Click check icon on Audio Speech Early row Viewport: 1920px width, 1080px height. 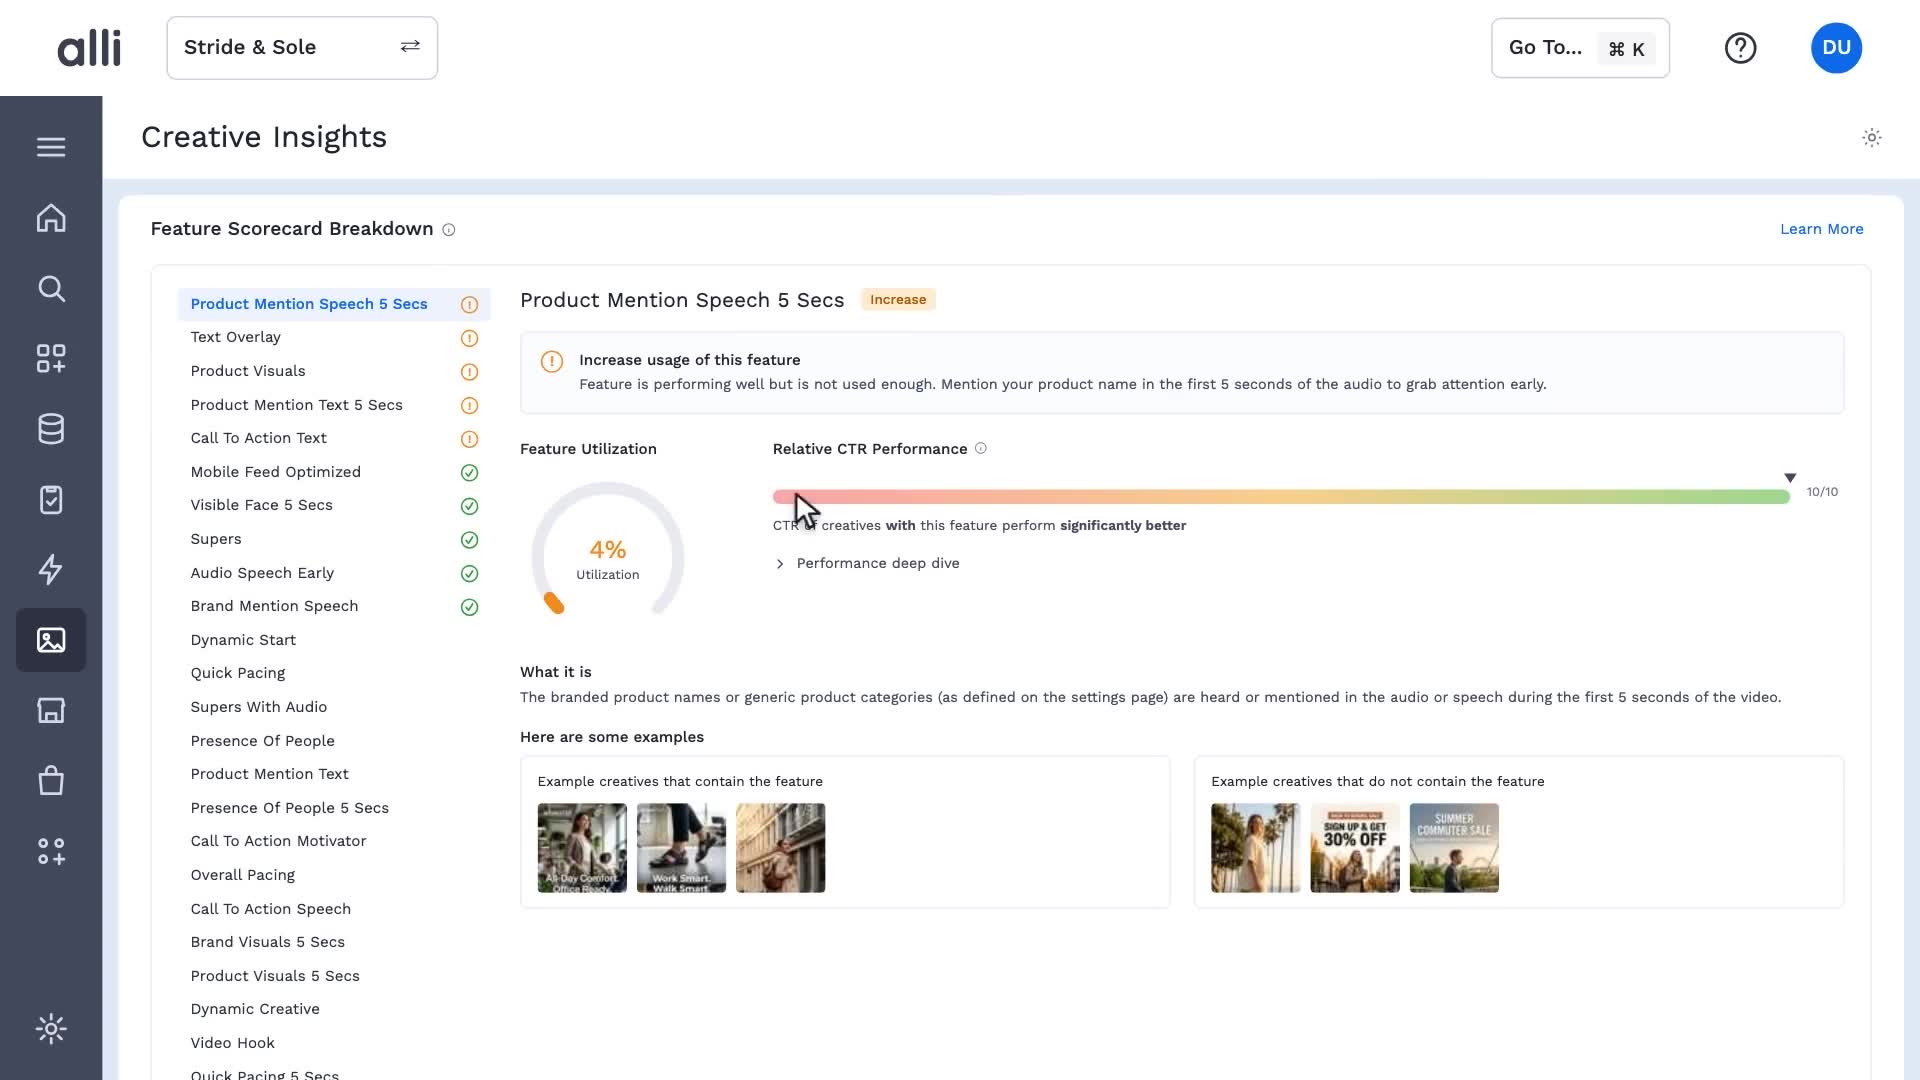[469, 574]
